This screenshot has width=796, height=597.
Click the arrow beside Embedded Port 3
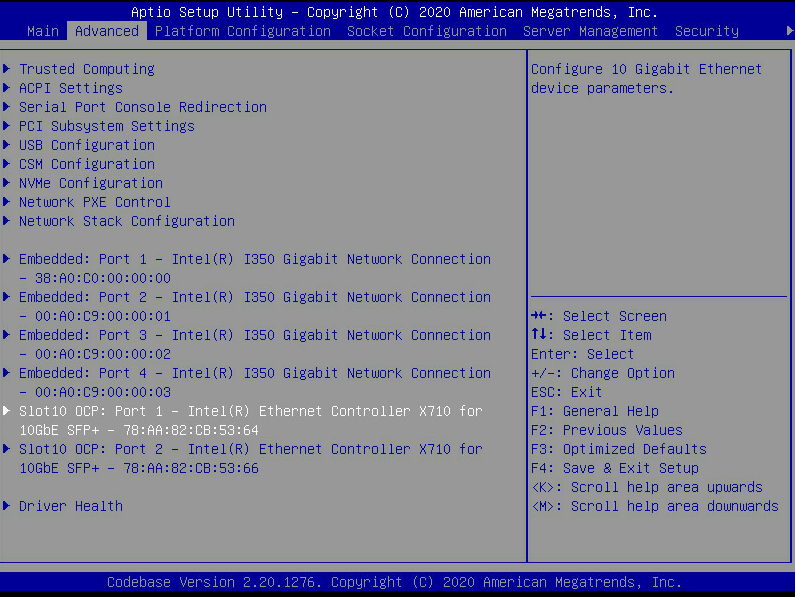(7, 335)
